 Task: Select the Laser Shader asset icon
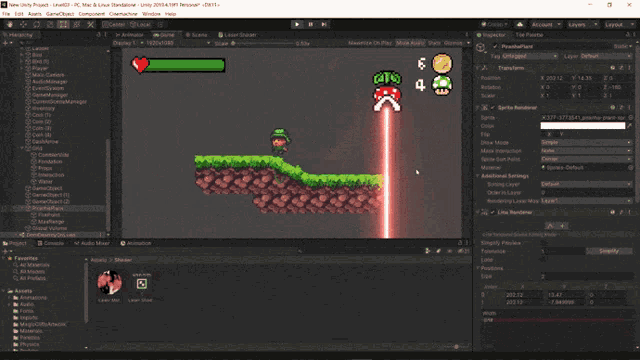pyautogui.click(x=141, y=283)
